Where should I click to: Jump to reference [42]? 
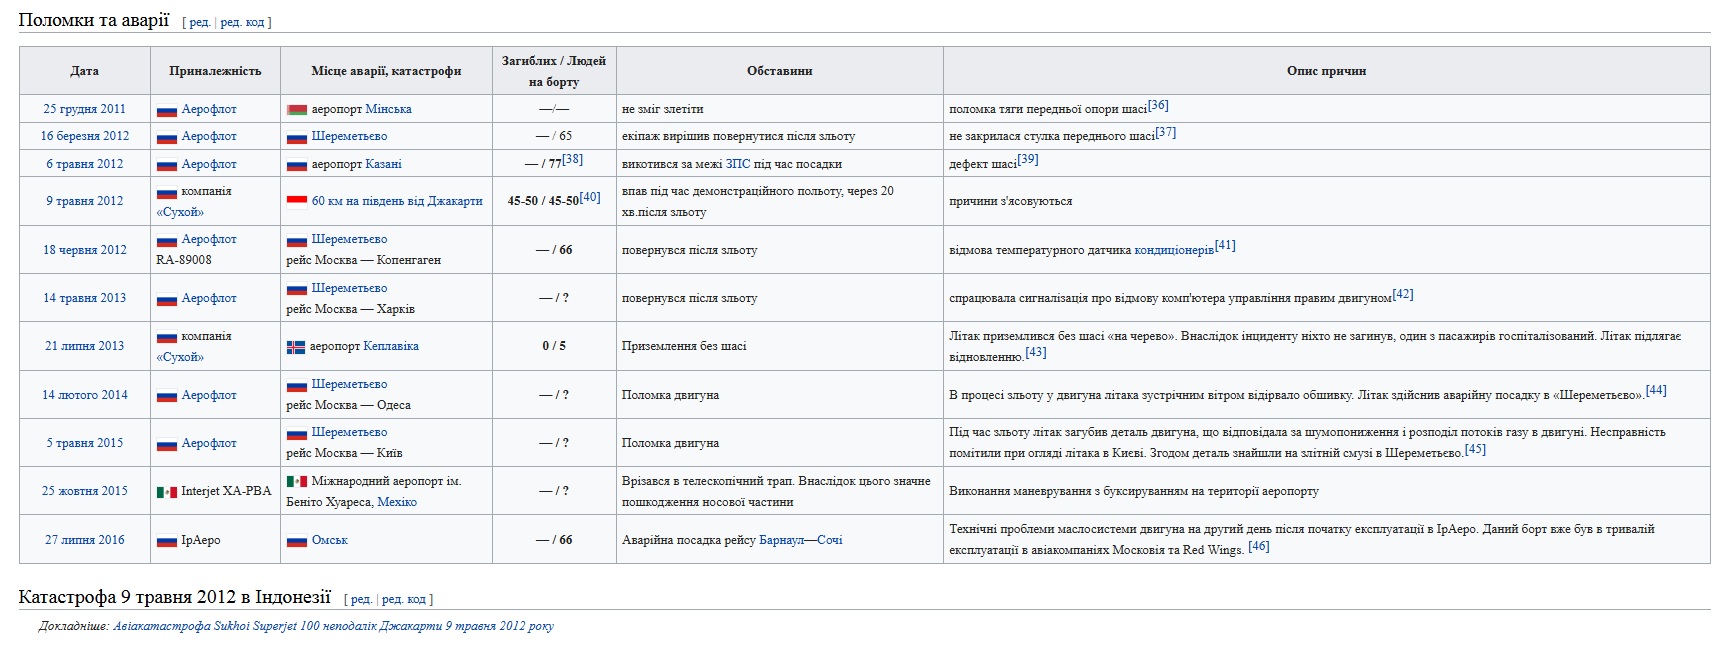[1403, 294]
